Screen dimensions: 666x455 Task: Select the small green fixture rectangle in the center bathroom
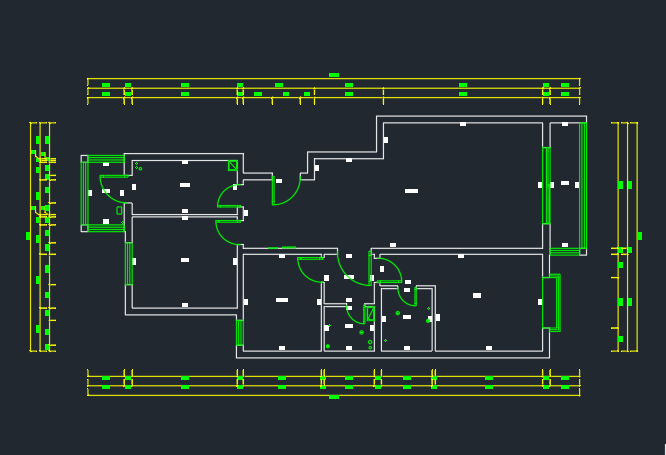369,314
